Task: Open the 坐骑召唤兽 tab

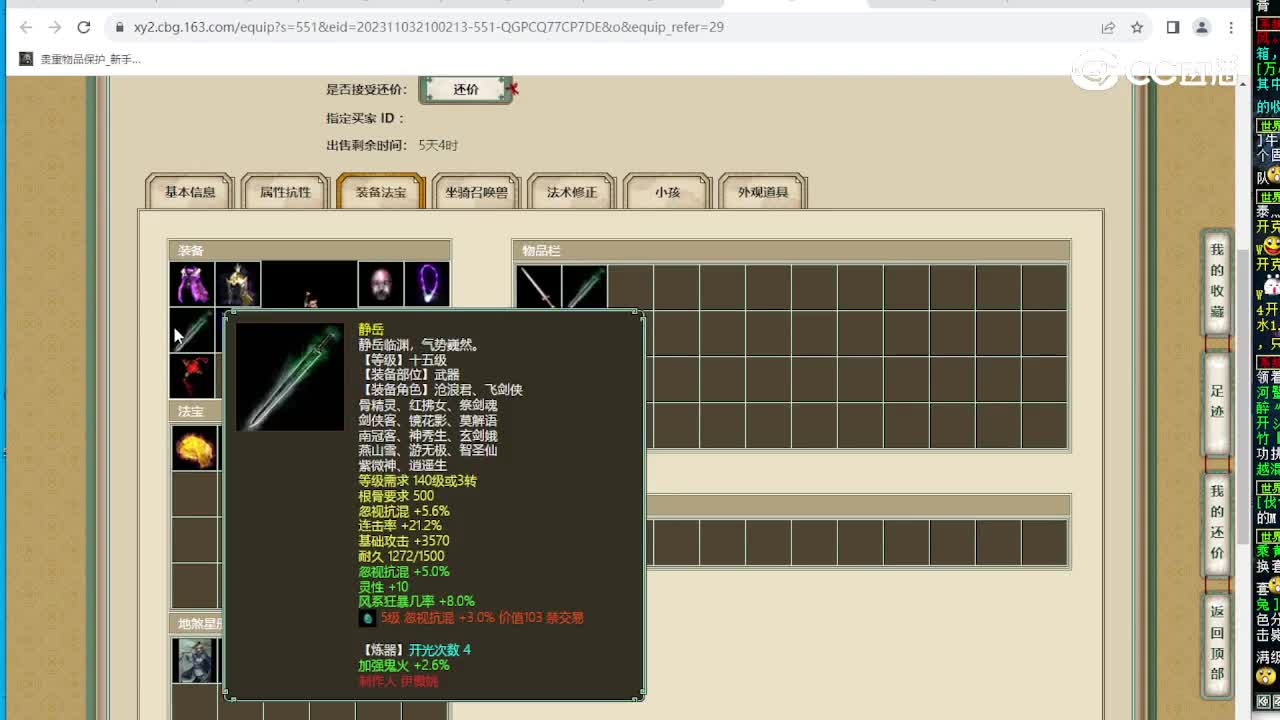Action: pos(476,192)
